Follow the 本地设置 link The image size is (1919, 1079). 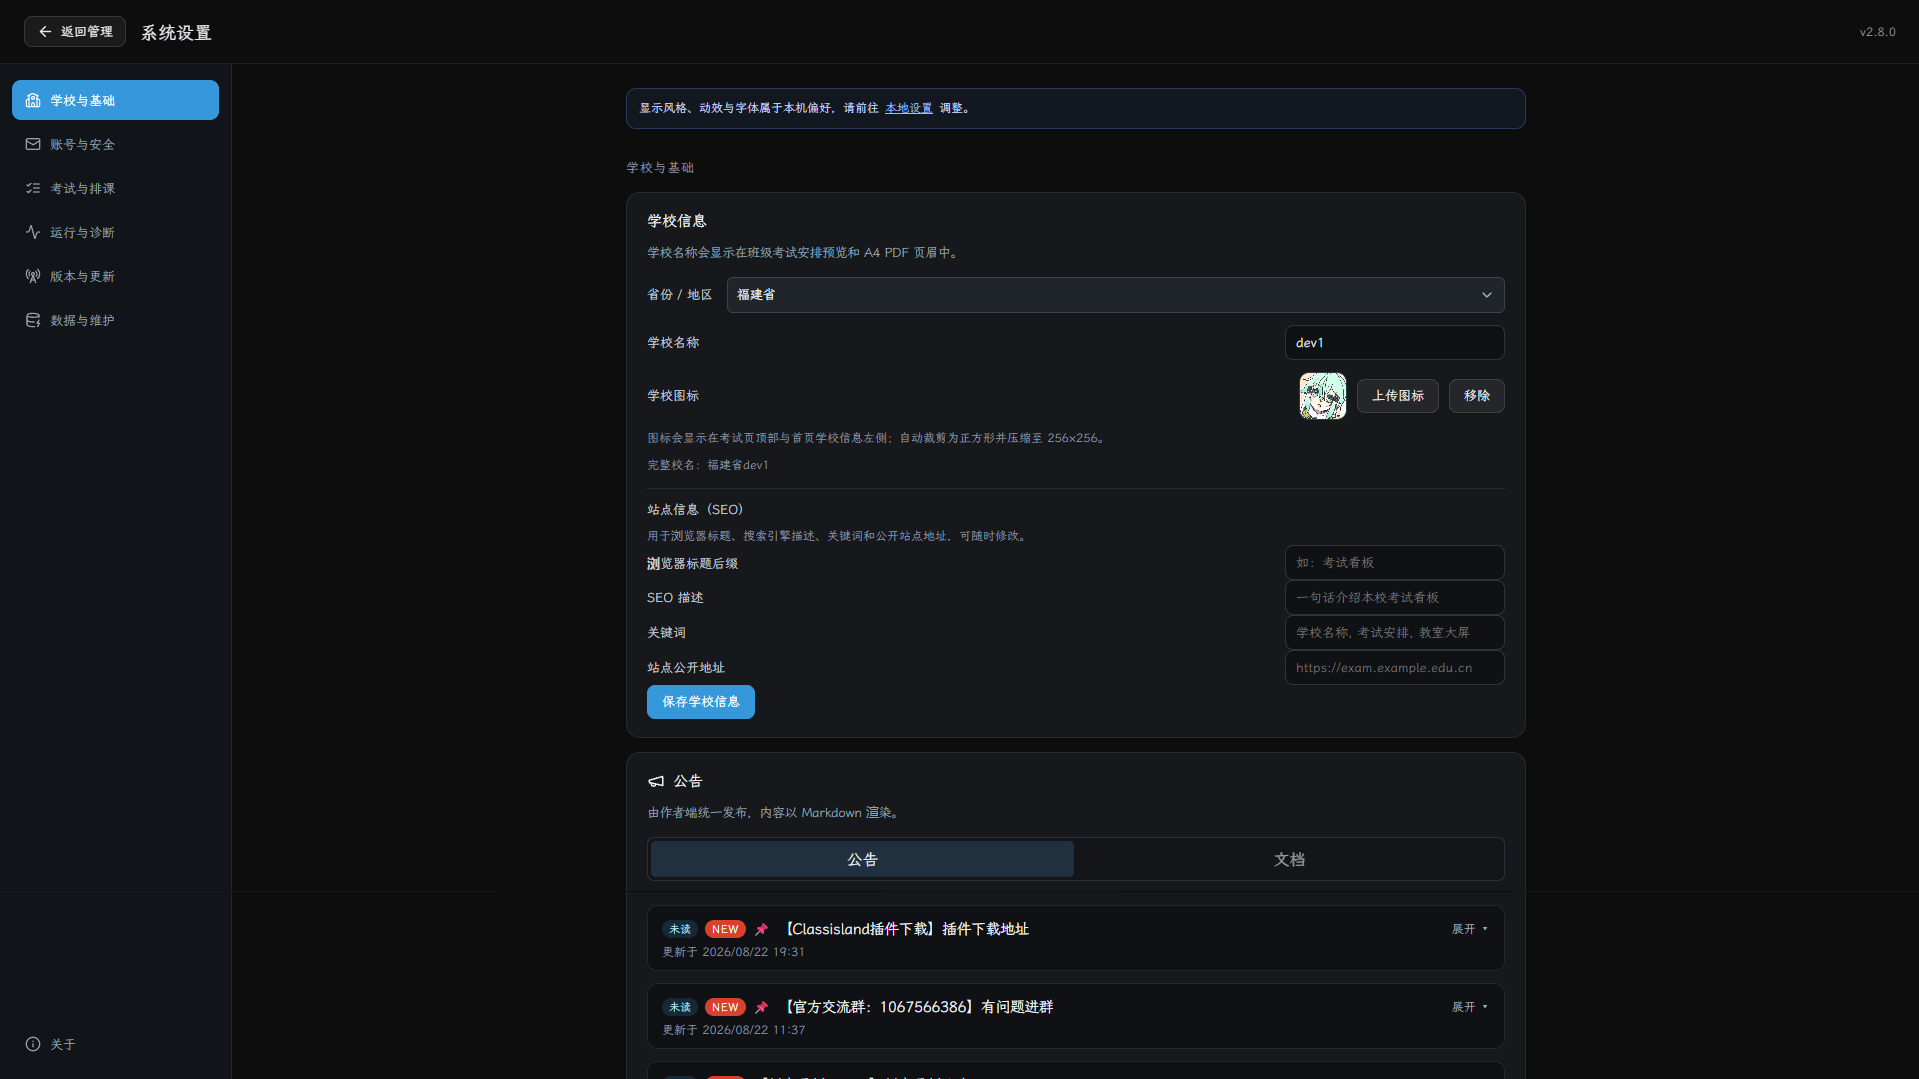tap(908, 108)
